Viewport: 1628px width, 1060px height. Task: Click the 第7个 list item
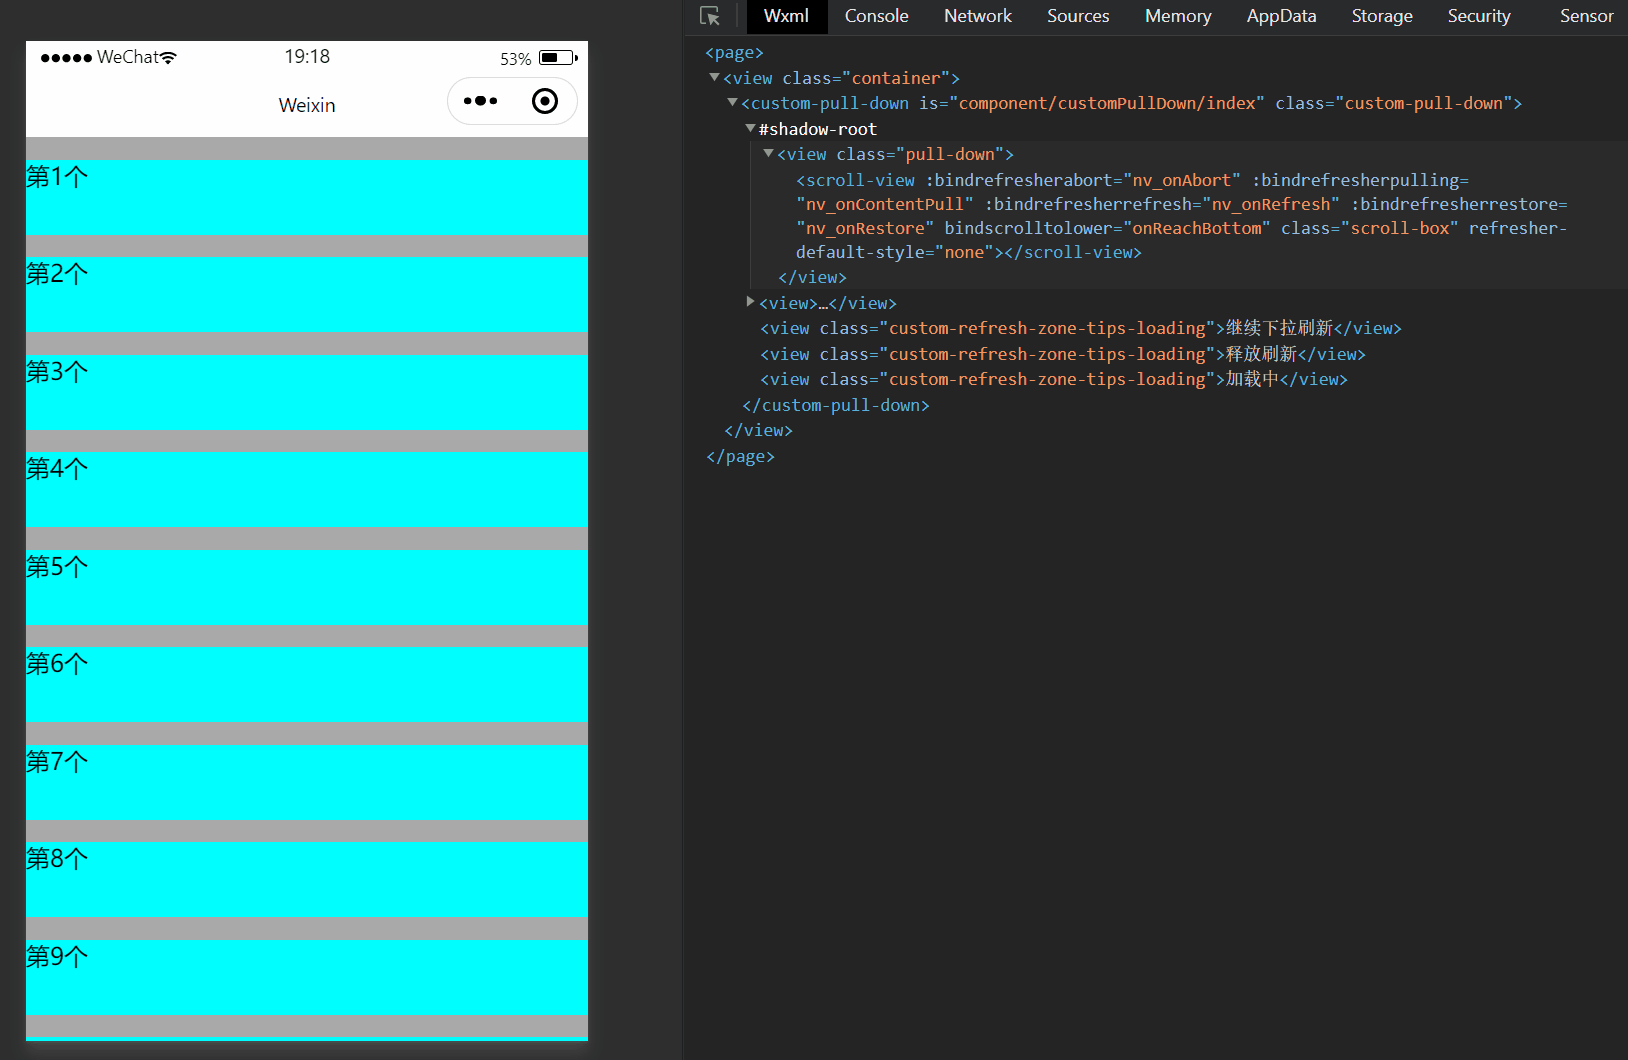click(307, 782)
